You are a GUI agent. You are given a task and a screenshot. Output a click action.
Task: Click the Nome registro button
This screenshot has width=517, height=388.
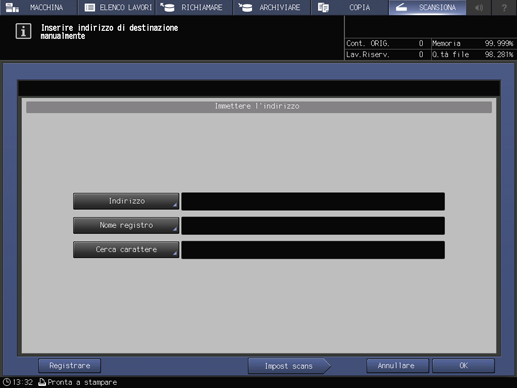pyautogui.click(x=126, y=225)
